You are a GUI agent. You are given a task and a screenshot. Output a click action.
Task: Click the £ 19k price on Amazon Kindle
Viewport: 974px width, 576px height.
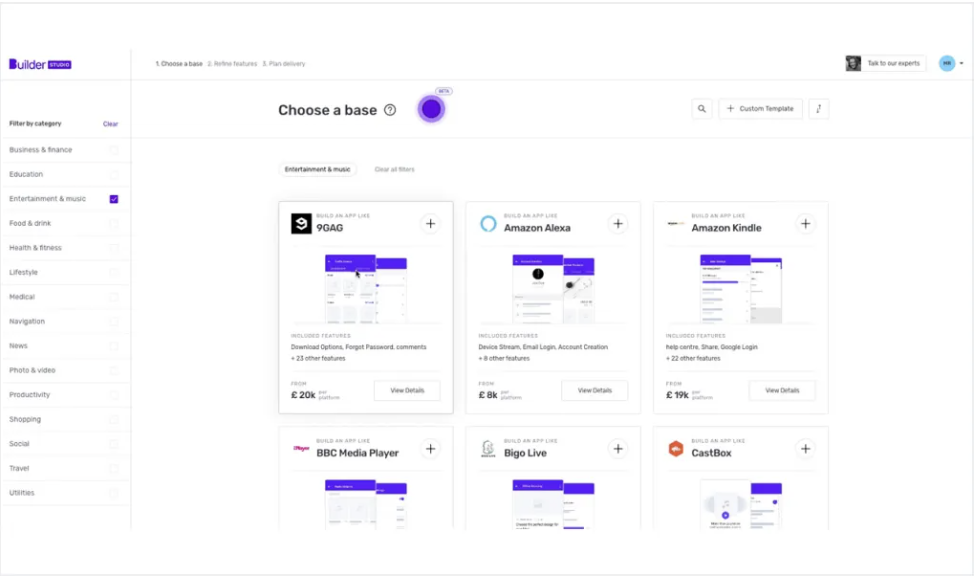pyautogui.click(x=678, y=395)
